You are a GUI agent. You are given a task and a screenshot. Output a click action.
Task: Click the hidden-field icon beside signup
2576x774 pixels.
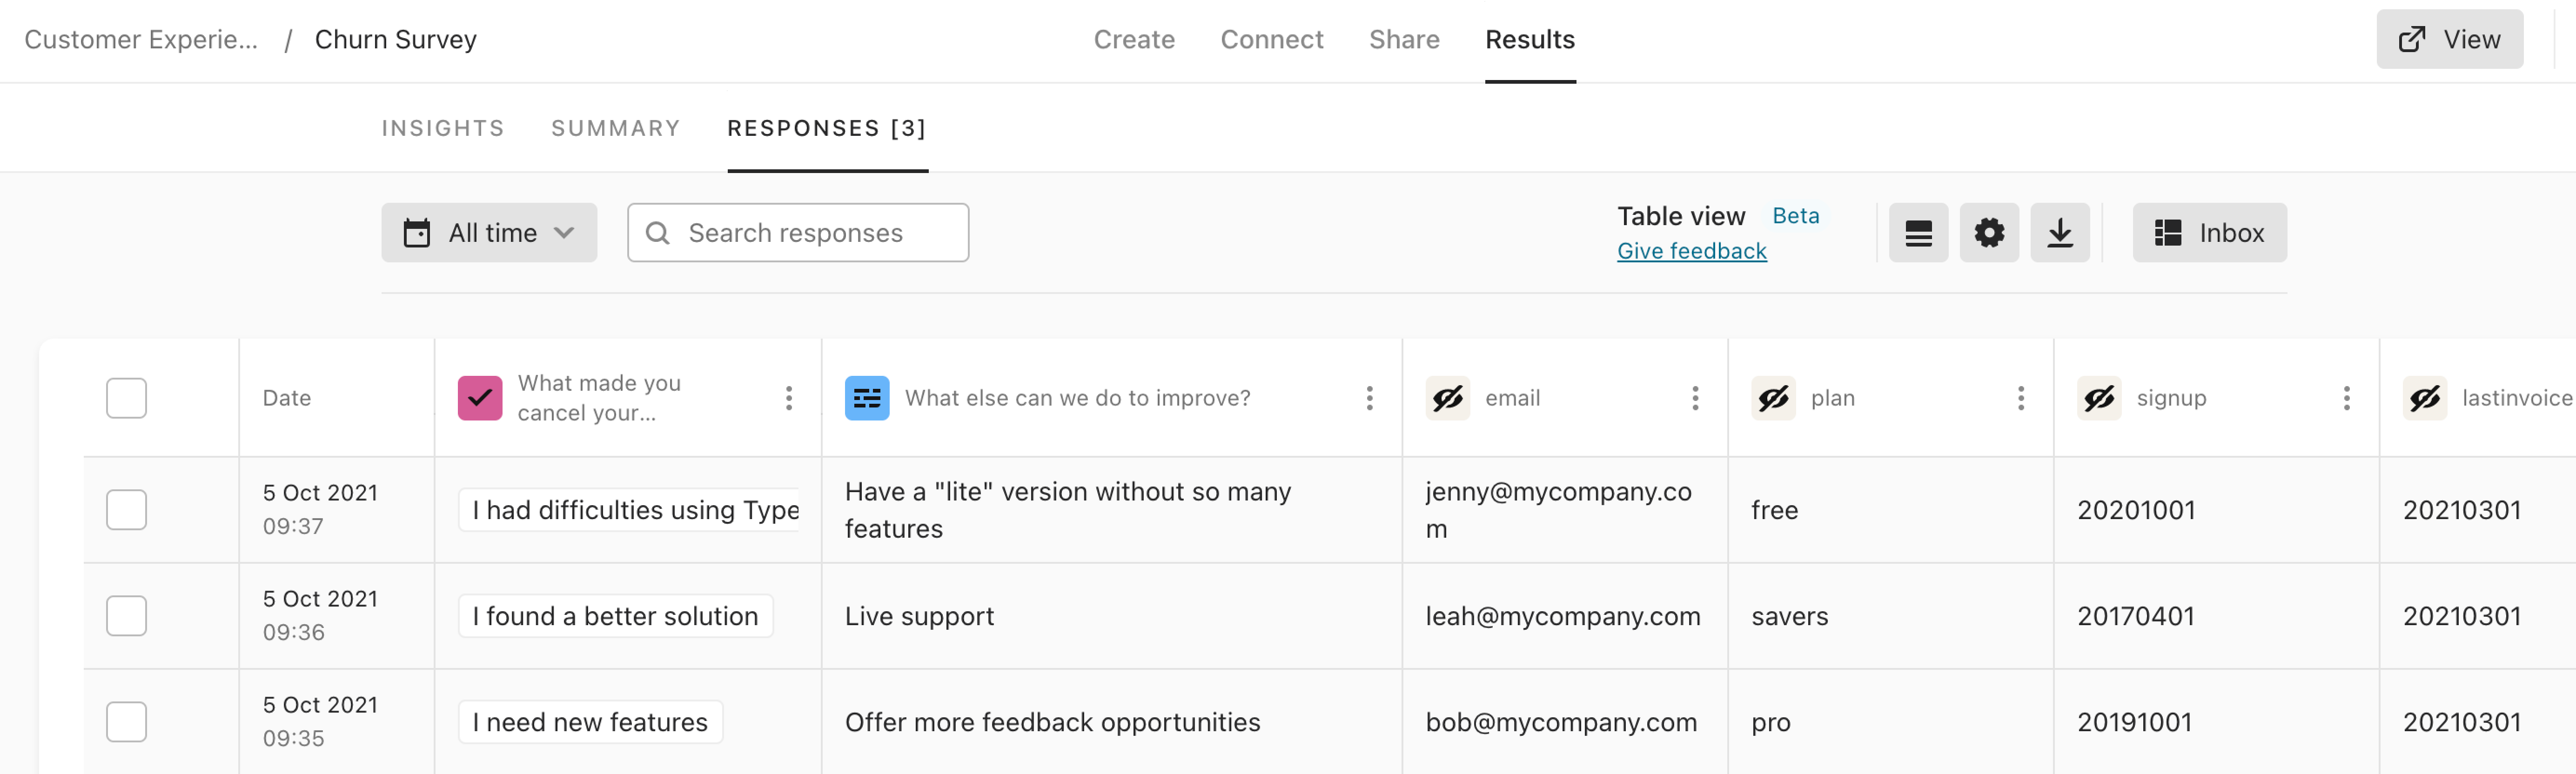click(2099, 398)
